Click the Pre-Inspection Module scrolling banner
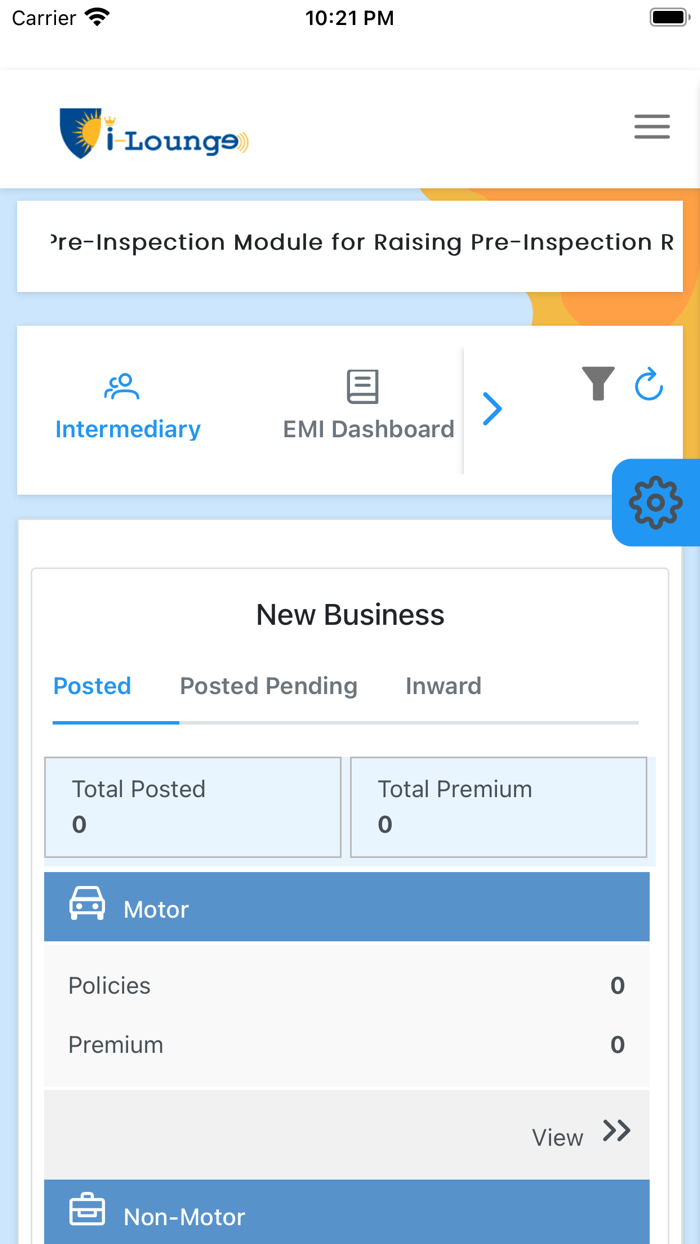 (350, 243)
